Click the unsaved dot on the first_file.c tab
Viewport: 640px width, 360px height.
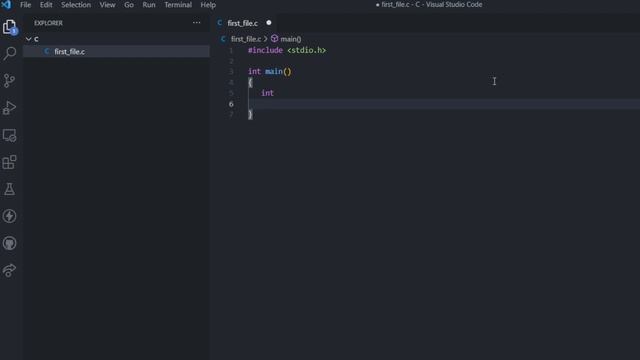click(269, 23)
